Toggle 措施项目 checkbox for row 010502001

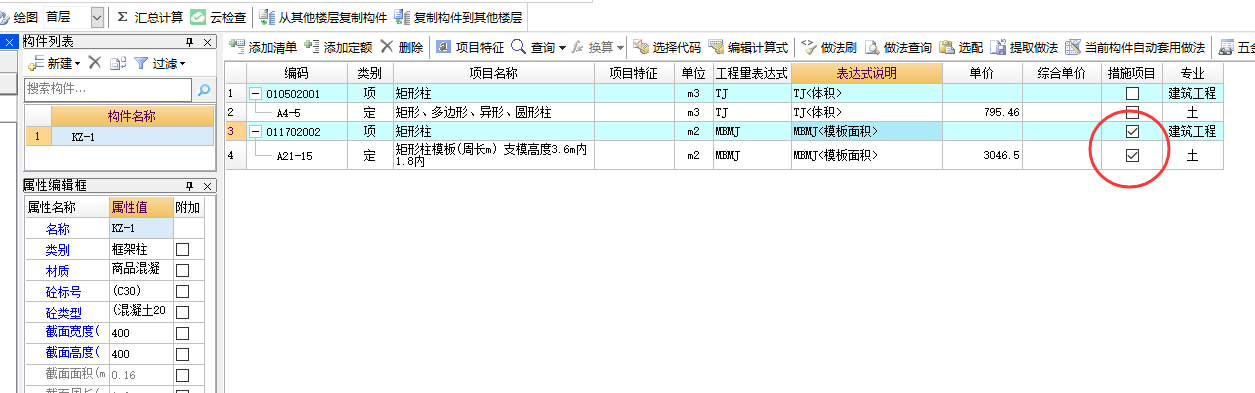pos(1132,93)
